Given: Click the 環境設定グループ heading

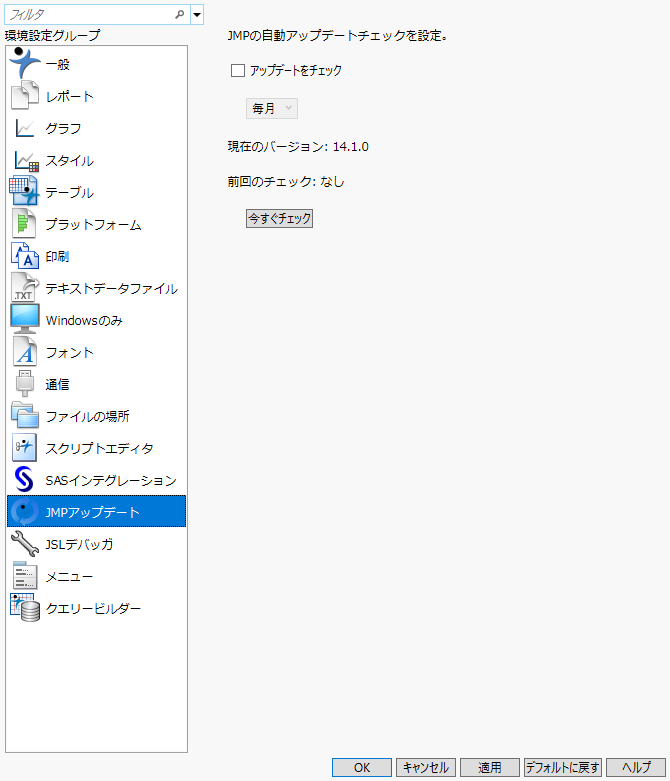Looking at the screenshot, I should [52, 35].
